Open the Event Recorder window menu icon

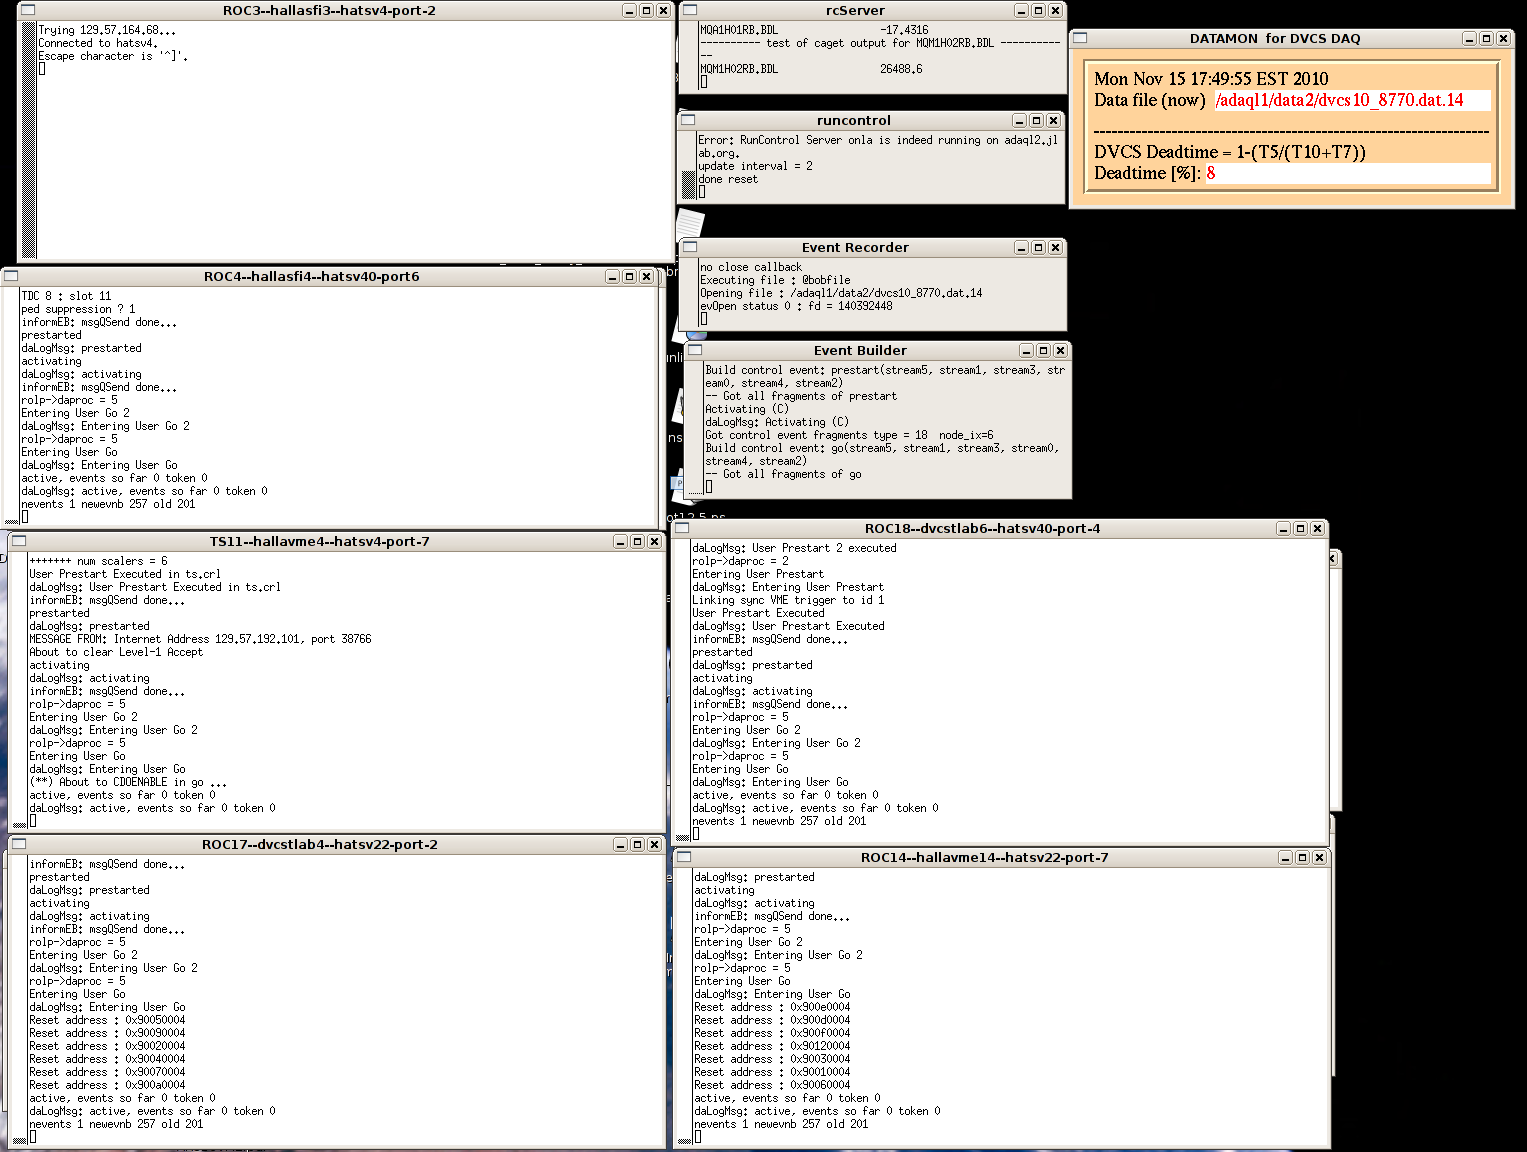[x=690, y=247]
